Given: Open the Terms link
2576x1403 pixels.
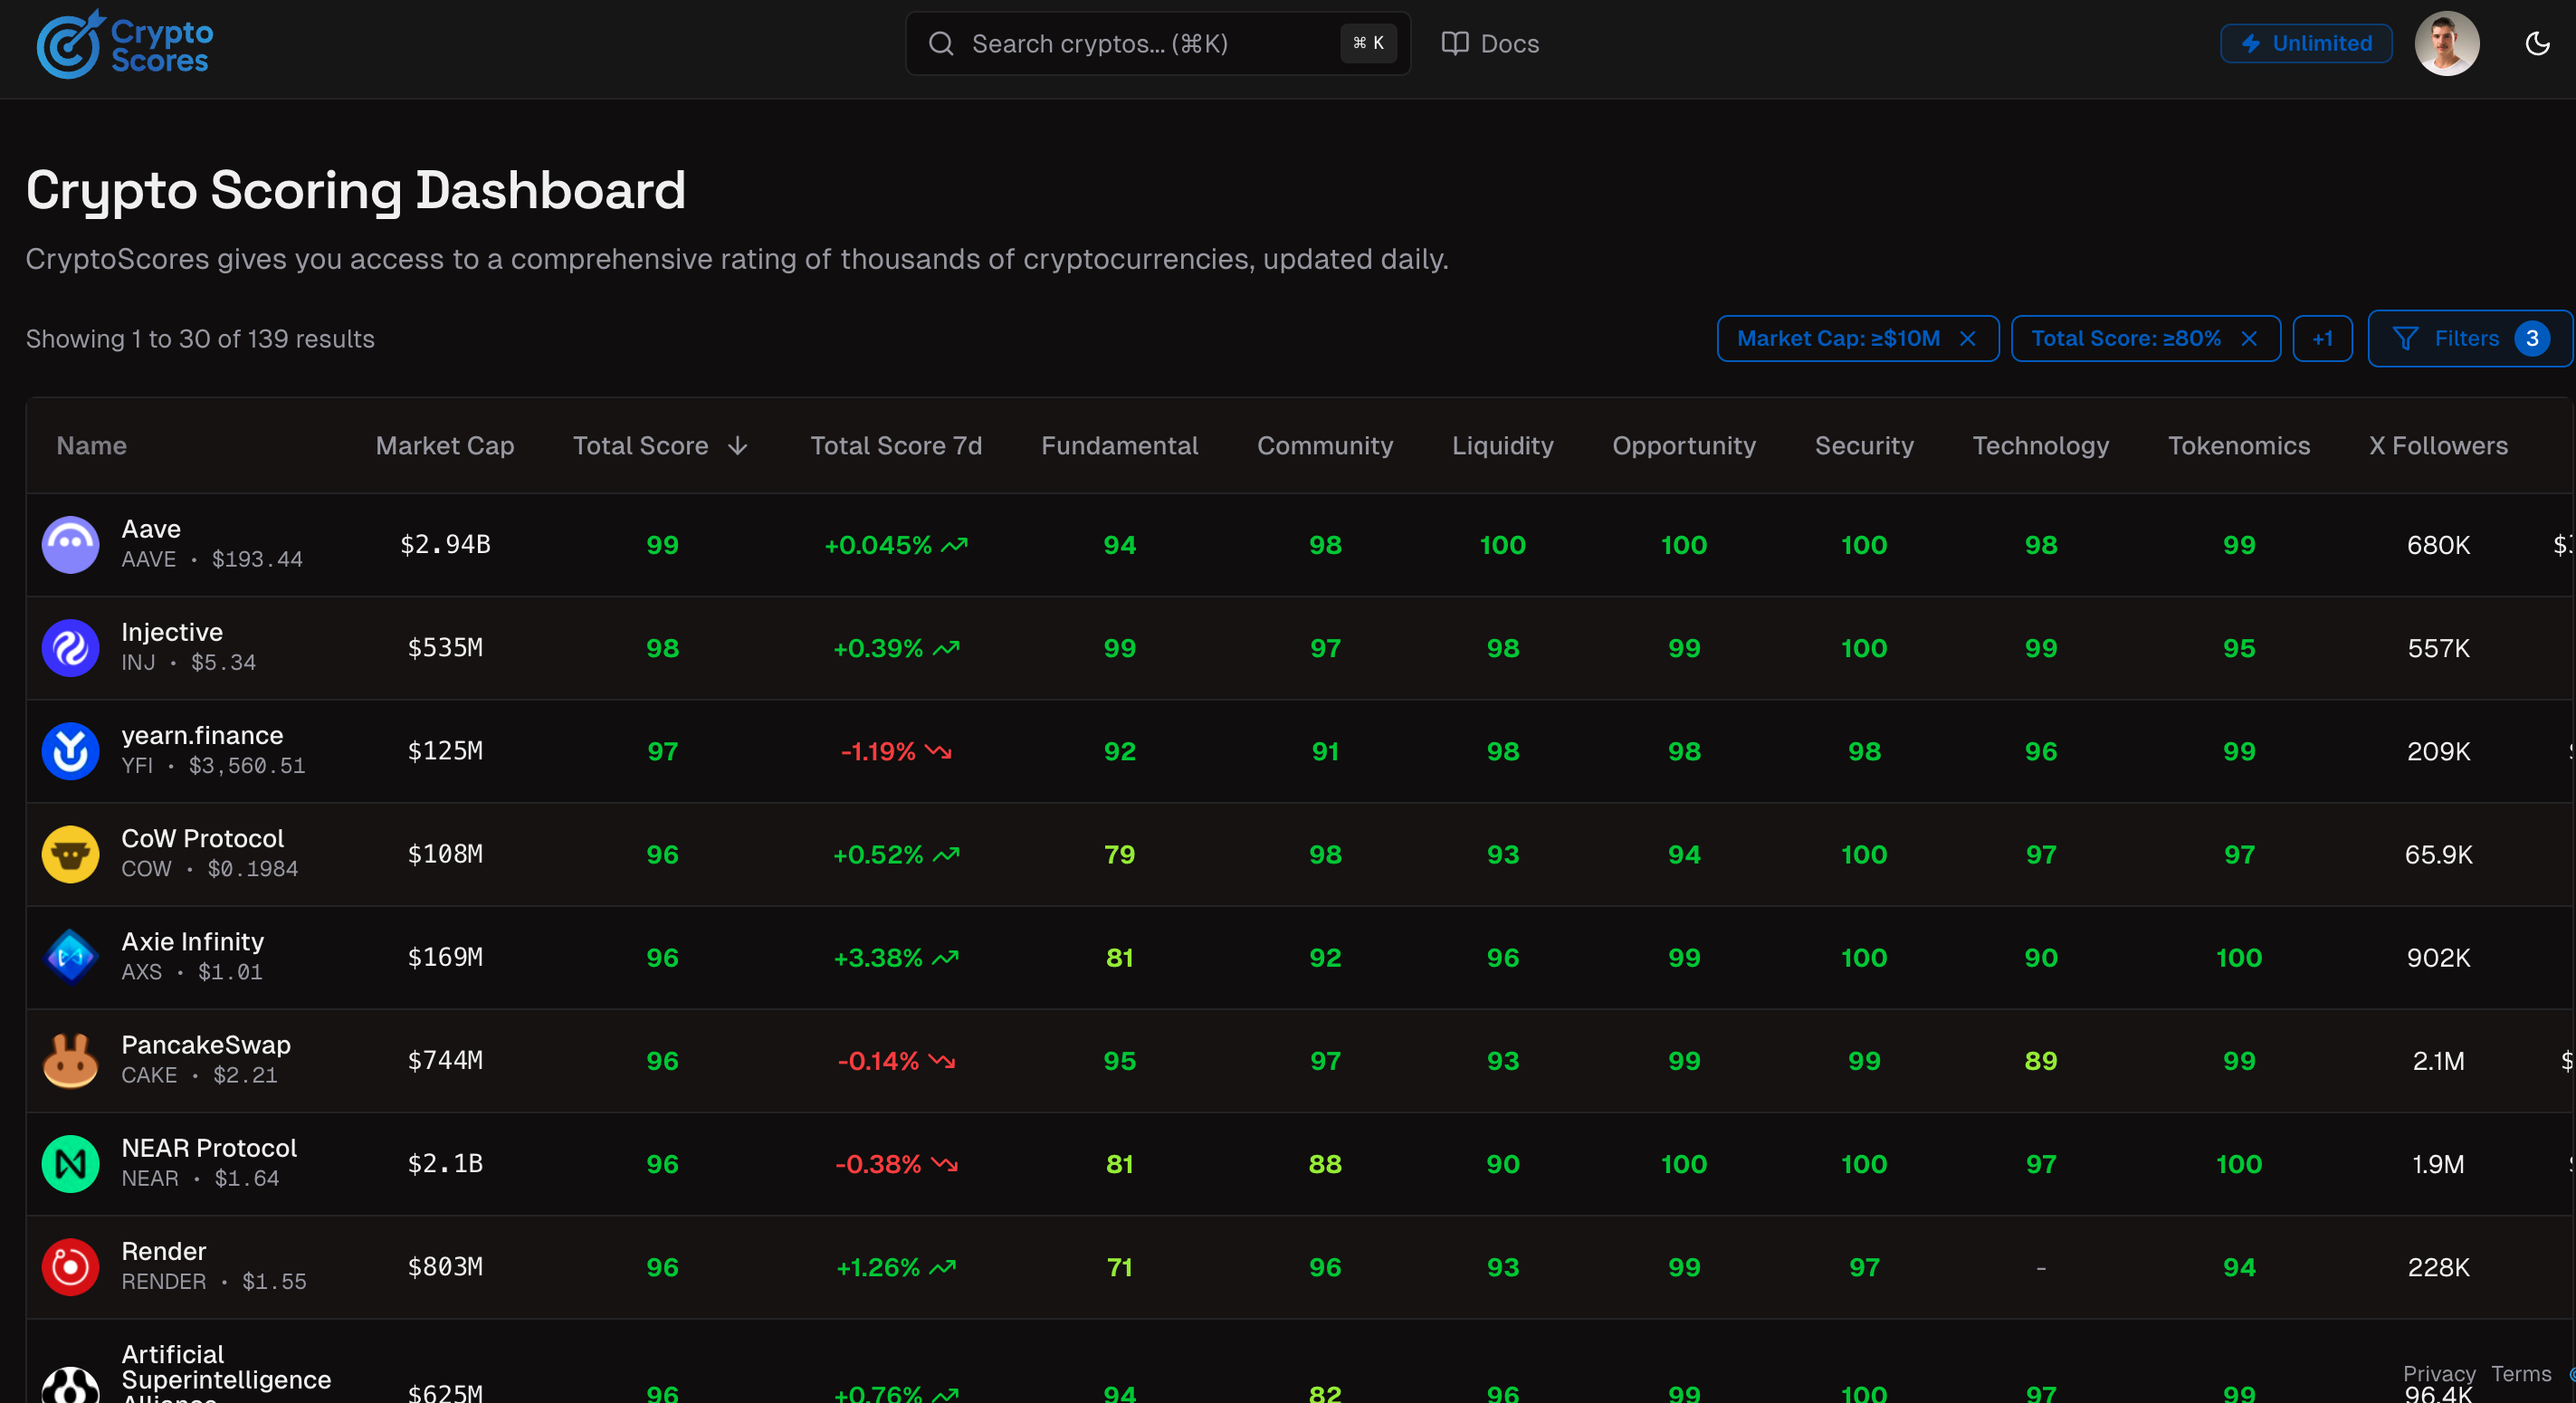Looking at the screenshot, I should pyautogui.click(x=2520, y=1373).
